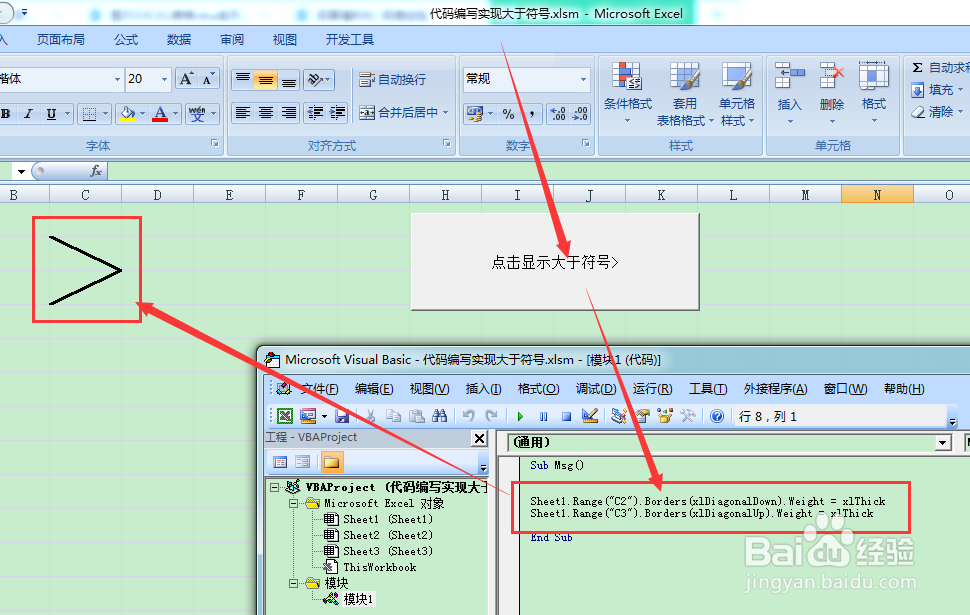Click increase indent icon
970x615 pixels.
(x=338, y=113)
